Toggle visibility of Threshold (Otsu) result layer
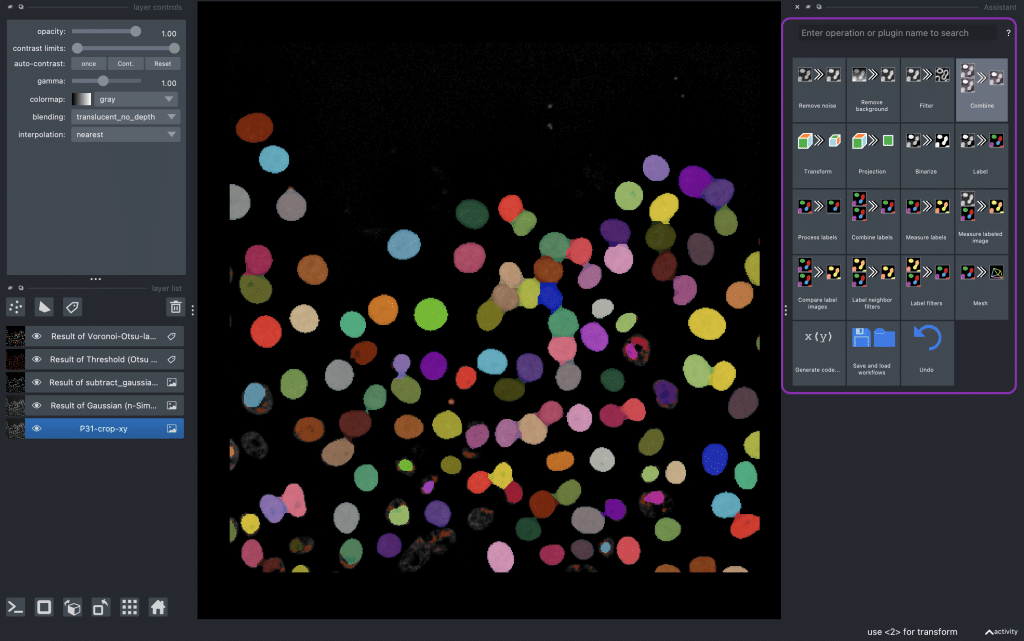The image size is (1024, 641). [37, 360]
